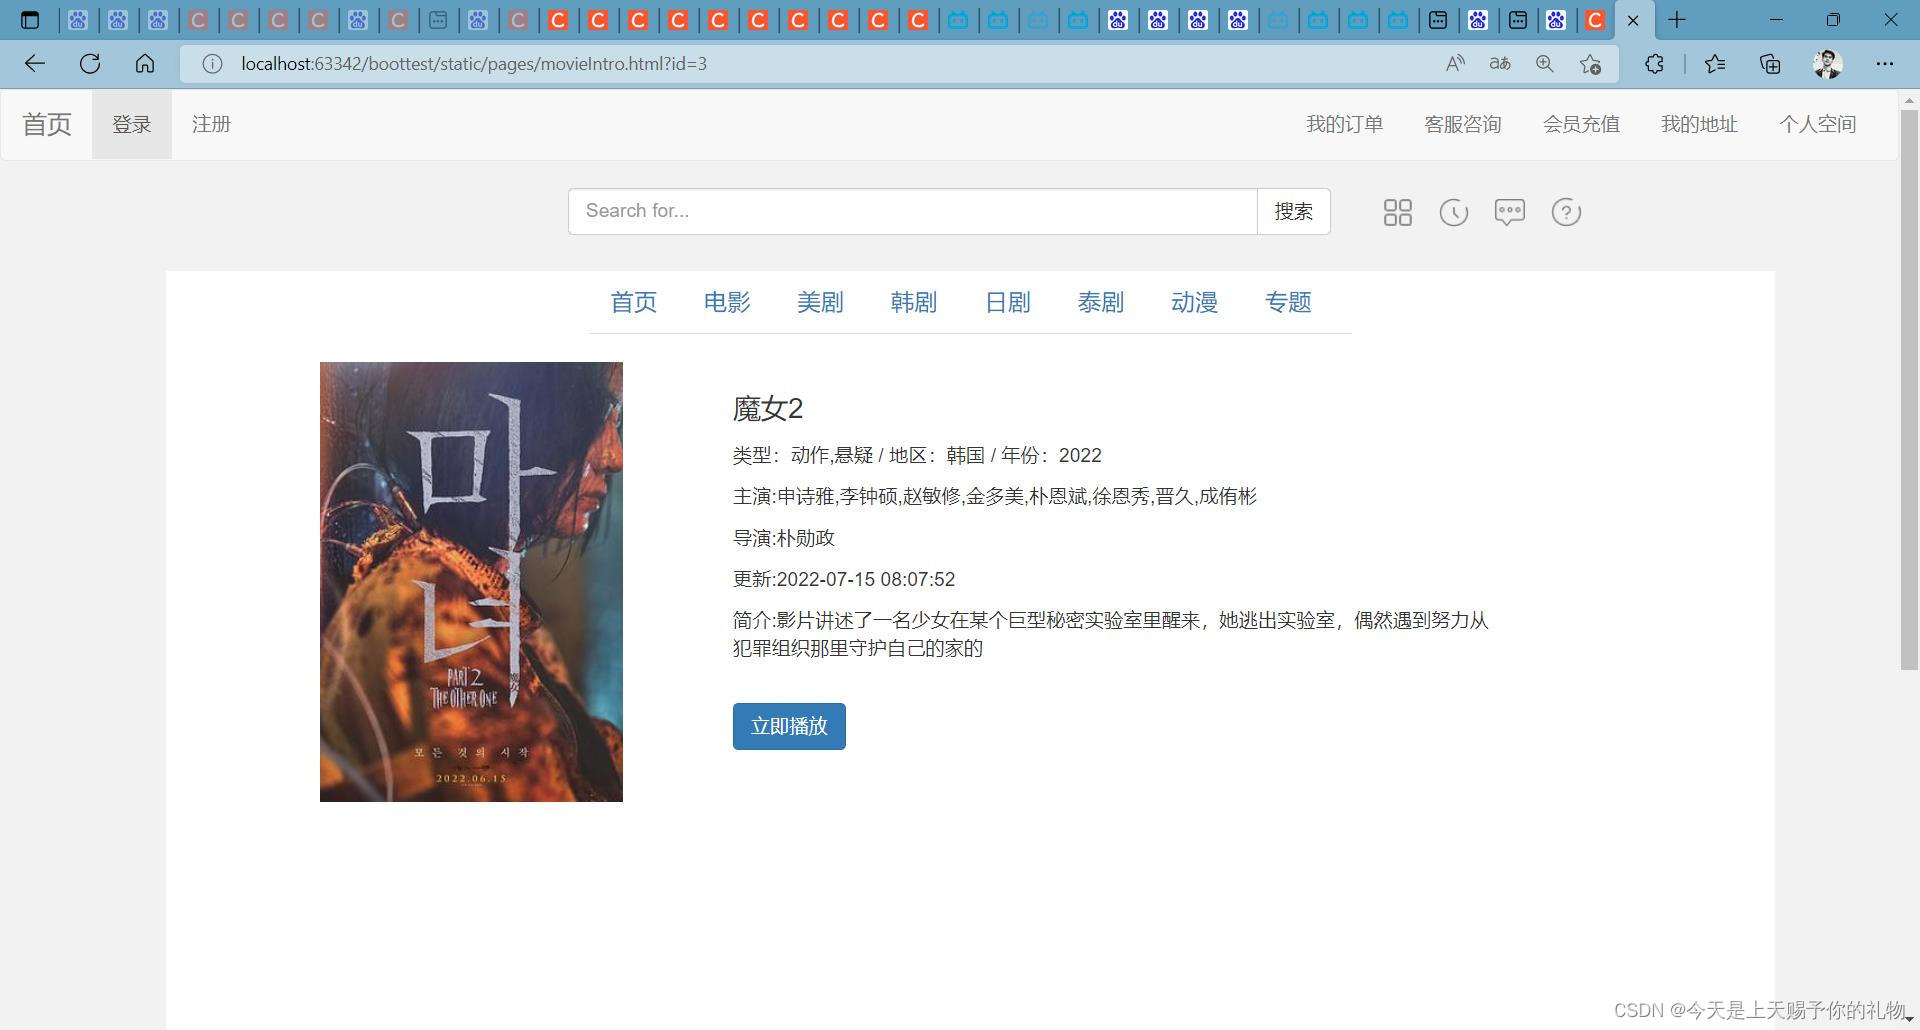Open Collections icon in toolbar
Viewport: 1920px width, 1030px height.
click(x=1769, y=63)
